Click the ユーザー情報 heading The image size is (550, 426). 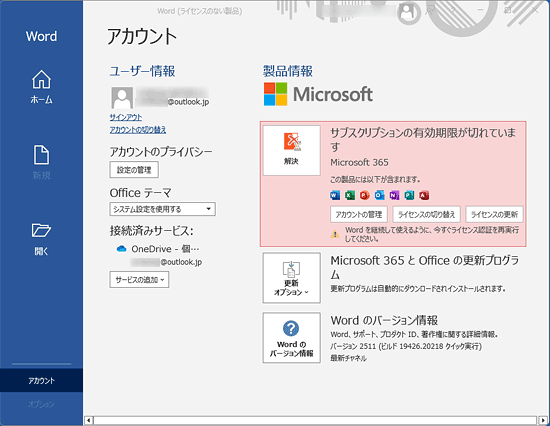click(142, 71)
